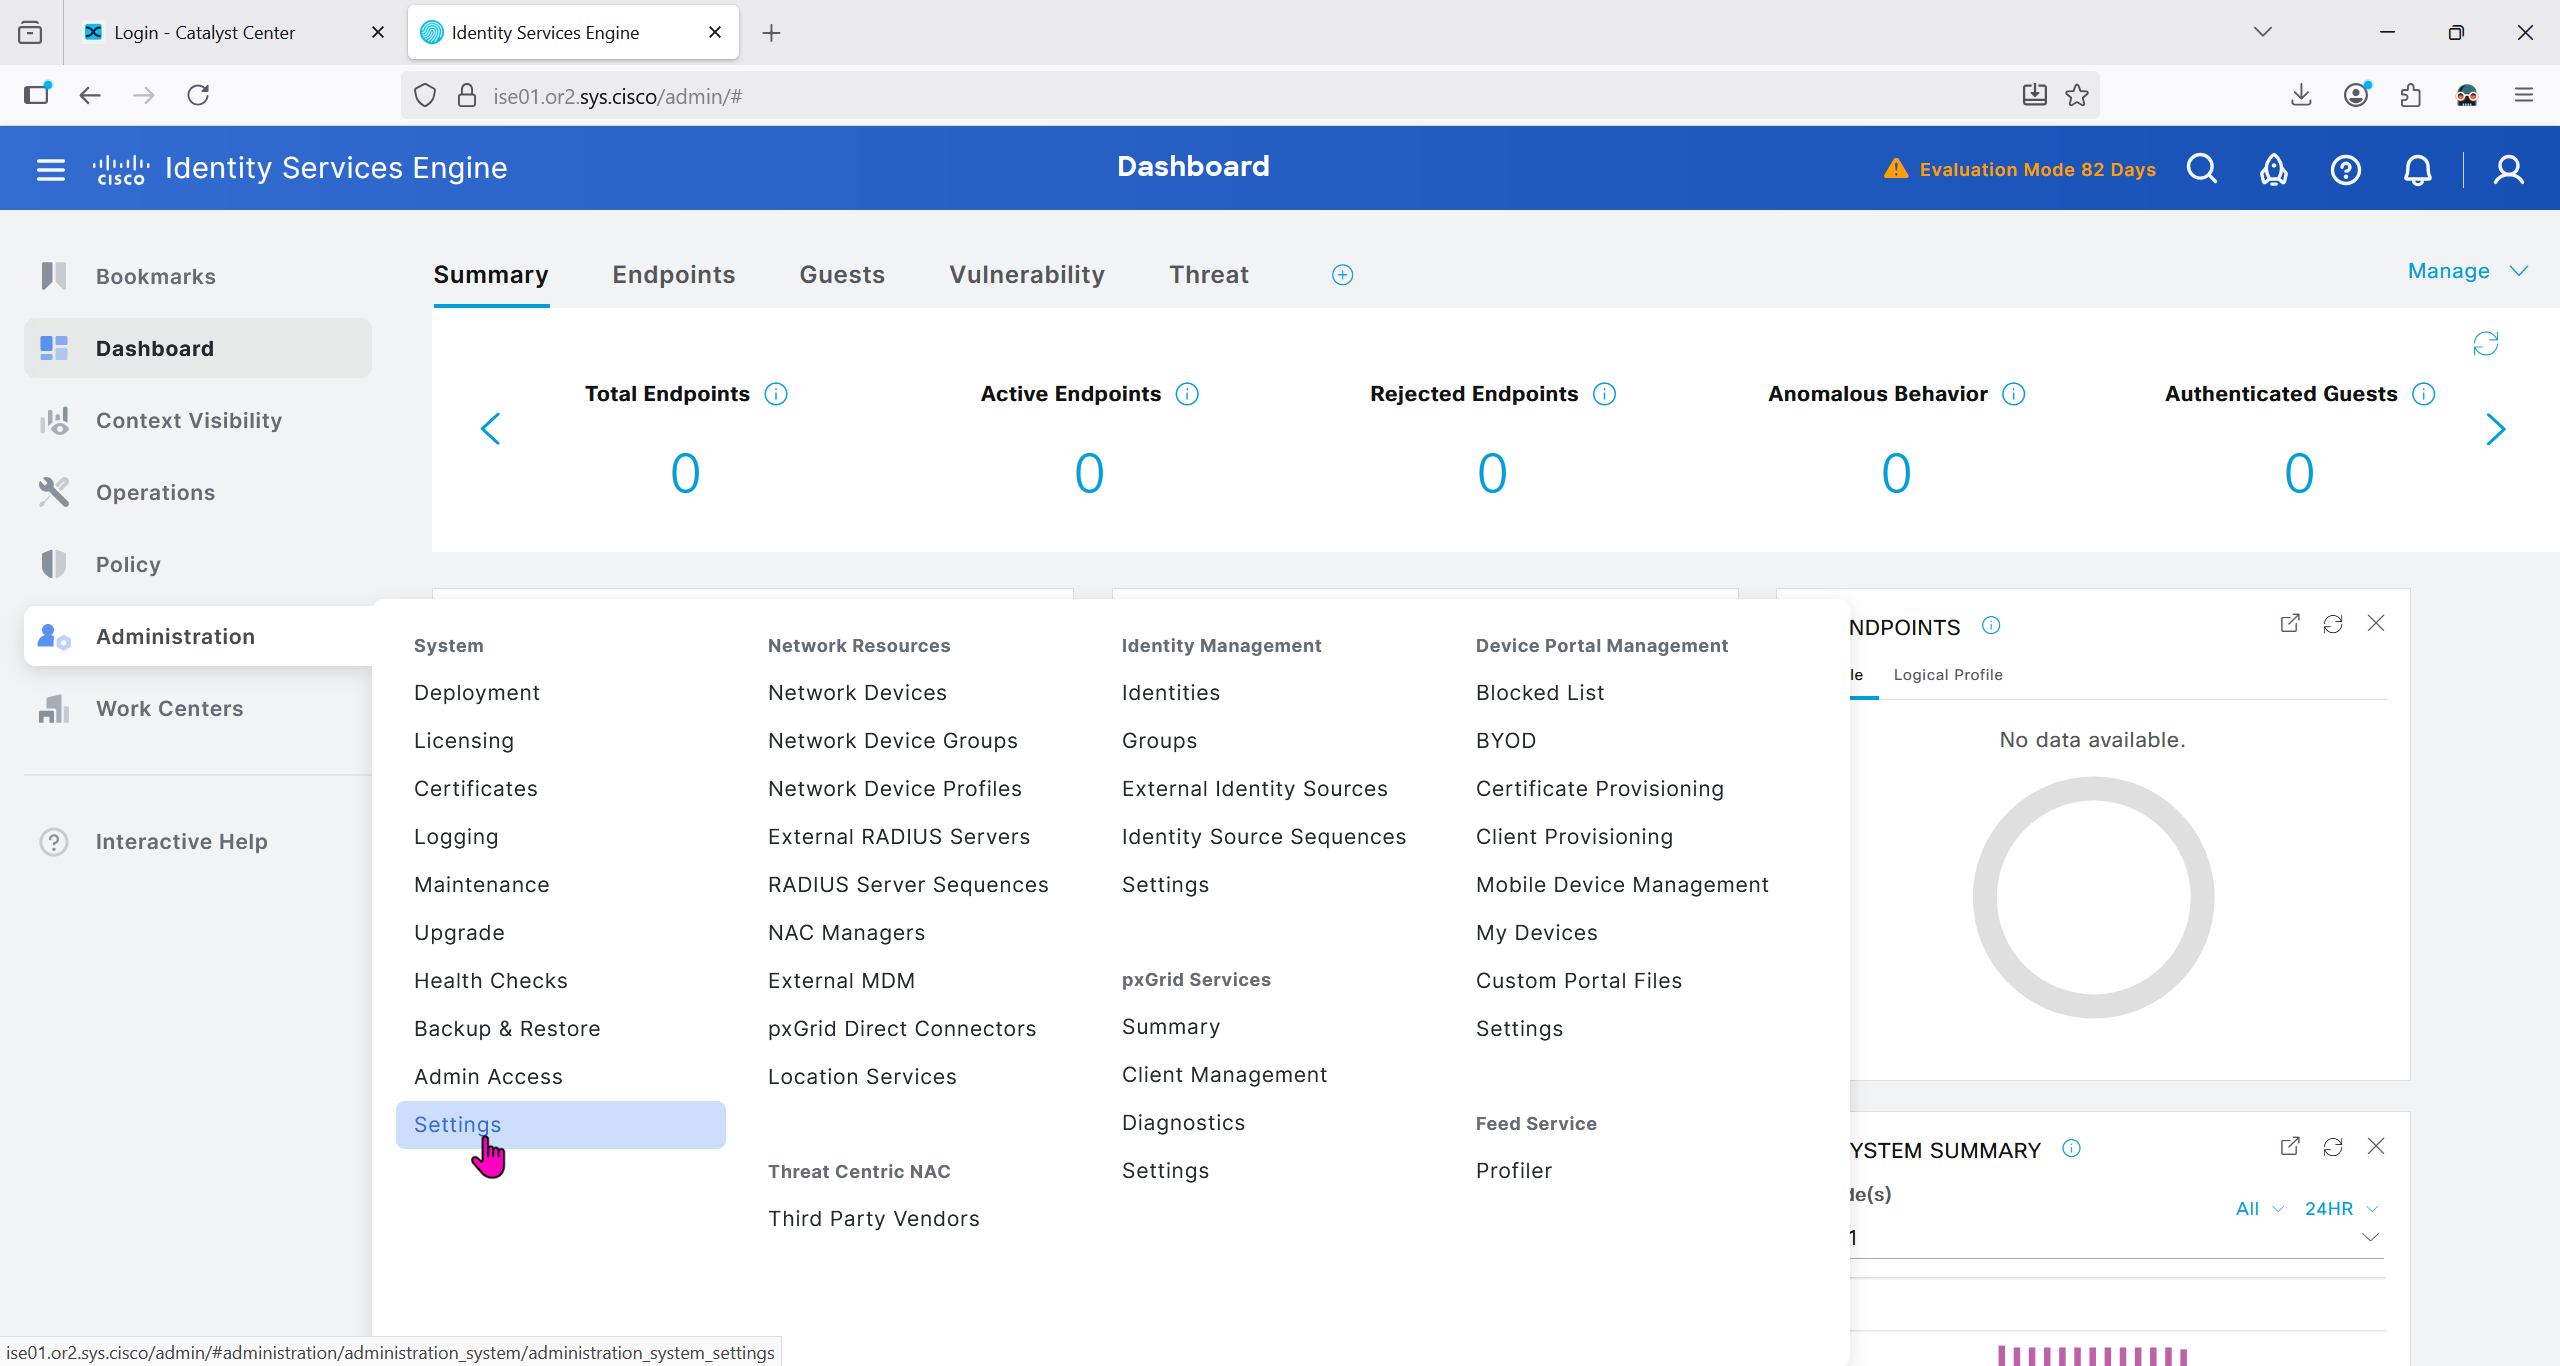The width and height of the screenshot is (2560, 1366).
Task: Select the Logical Profile tab
Action: click(1947, 675)
